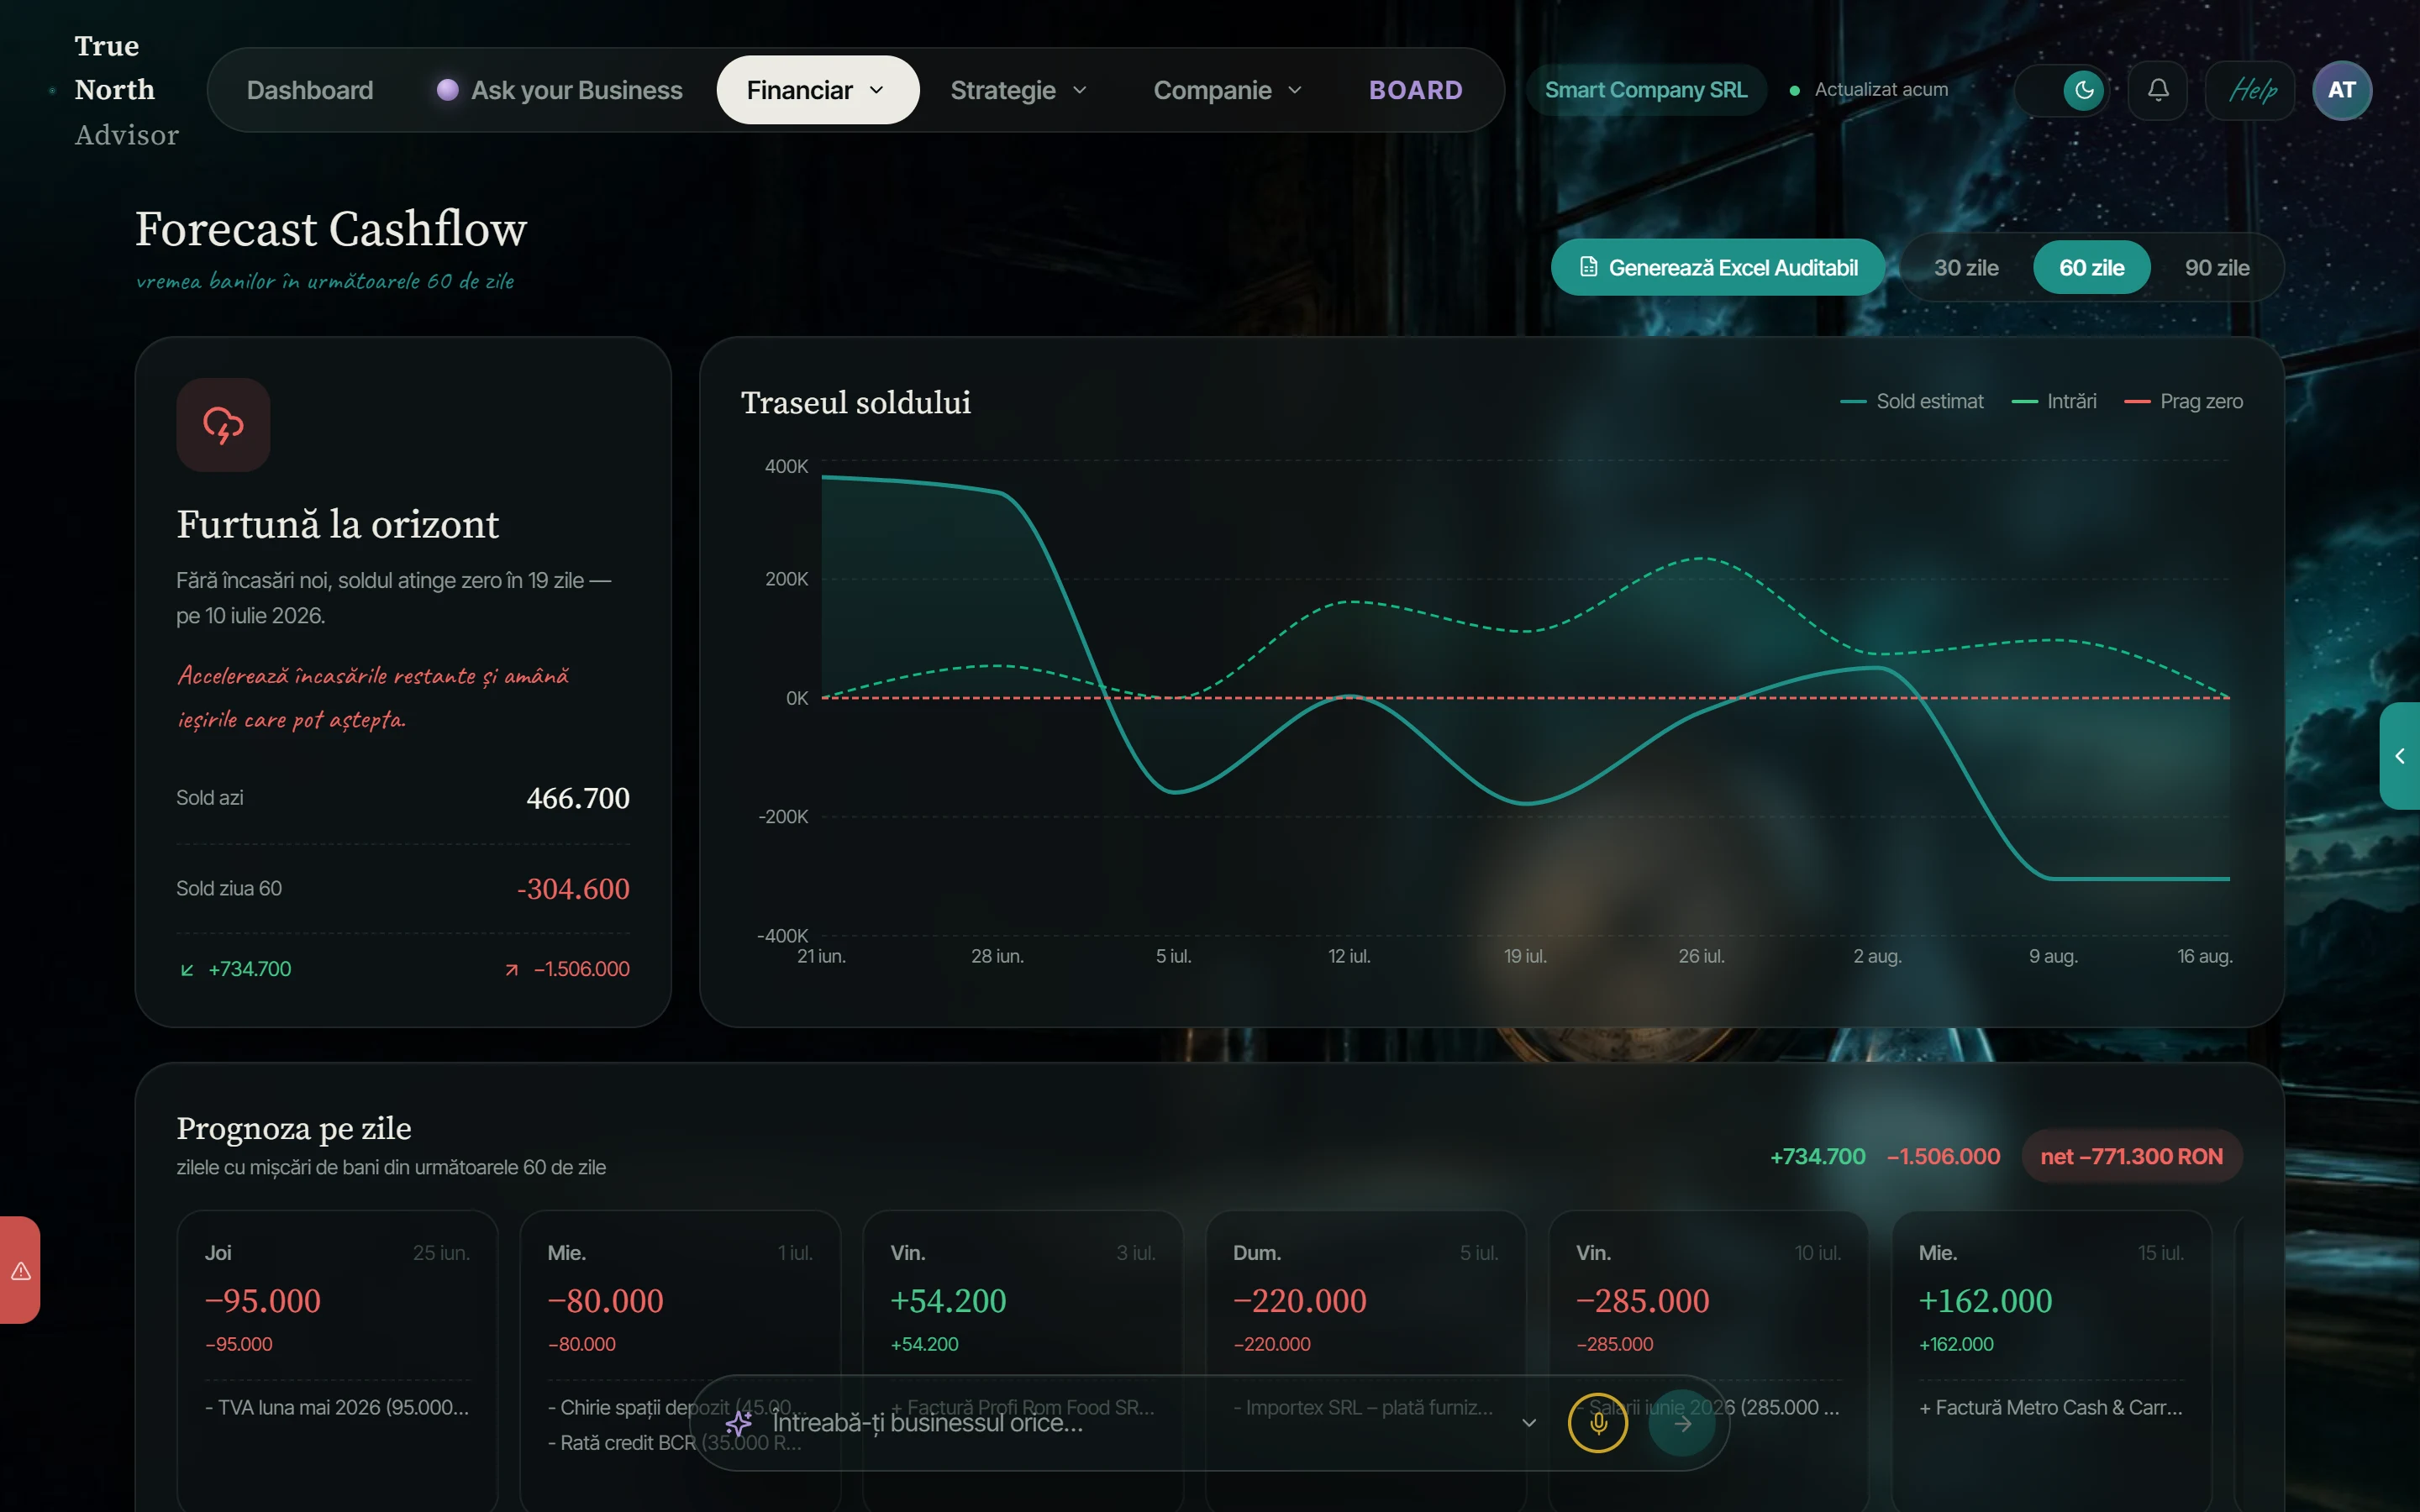Click the inflow arrow icon near +734.700
The image size is (2420, 1512).
coord(187,970)
